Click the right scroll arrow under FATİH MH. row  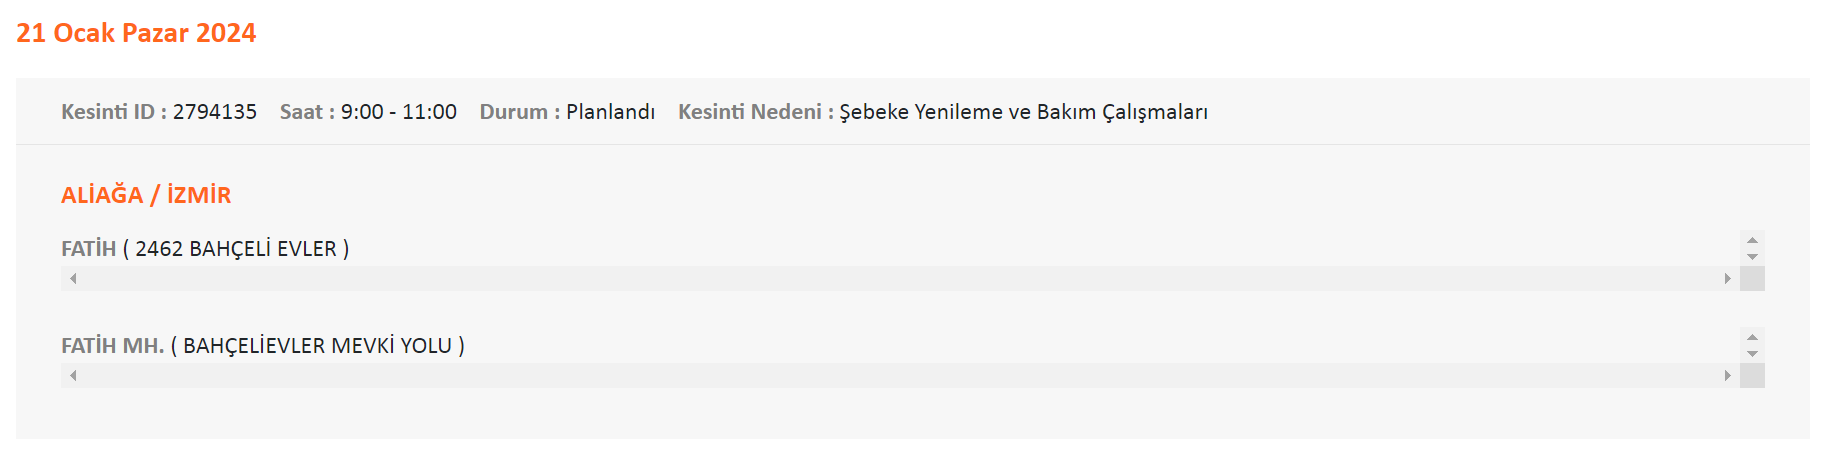[x=1727, y=375]
